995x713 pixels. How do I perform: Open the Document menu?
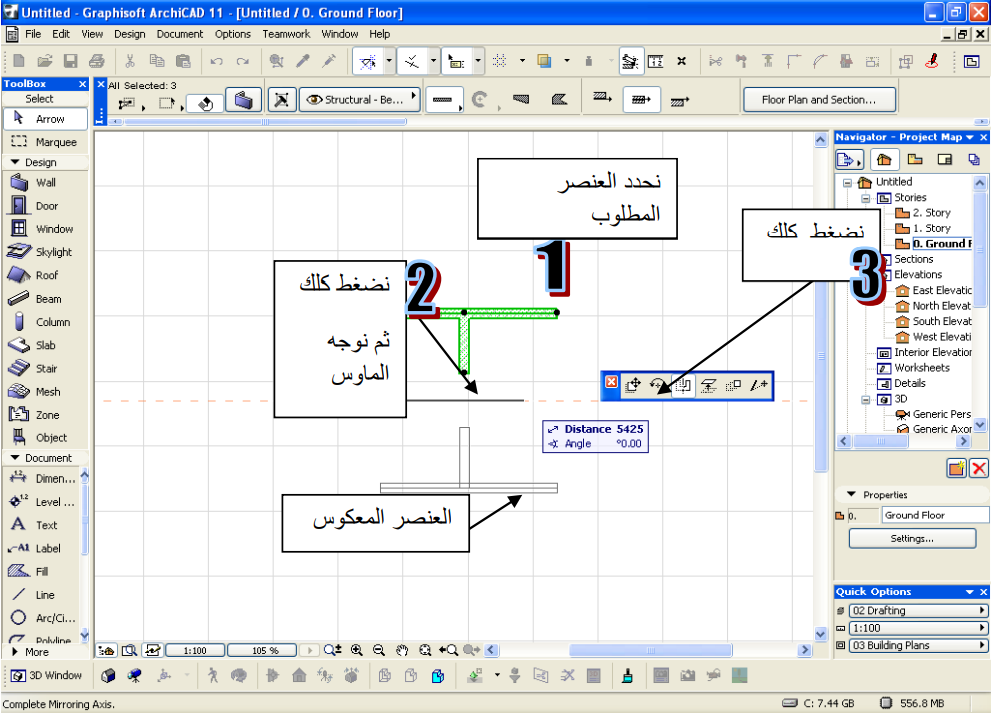pos(179,34)
